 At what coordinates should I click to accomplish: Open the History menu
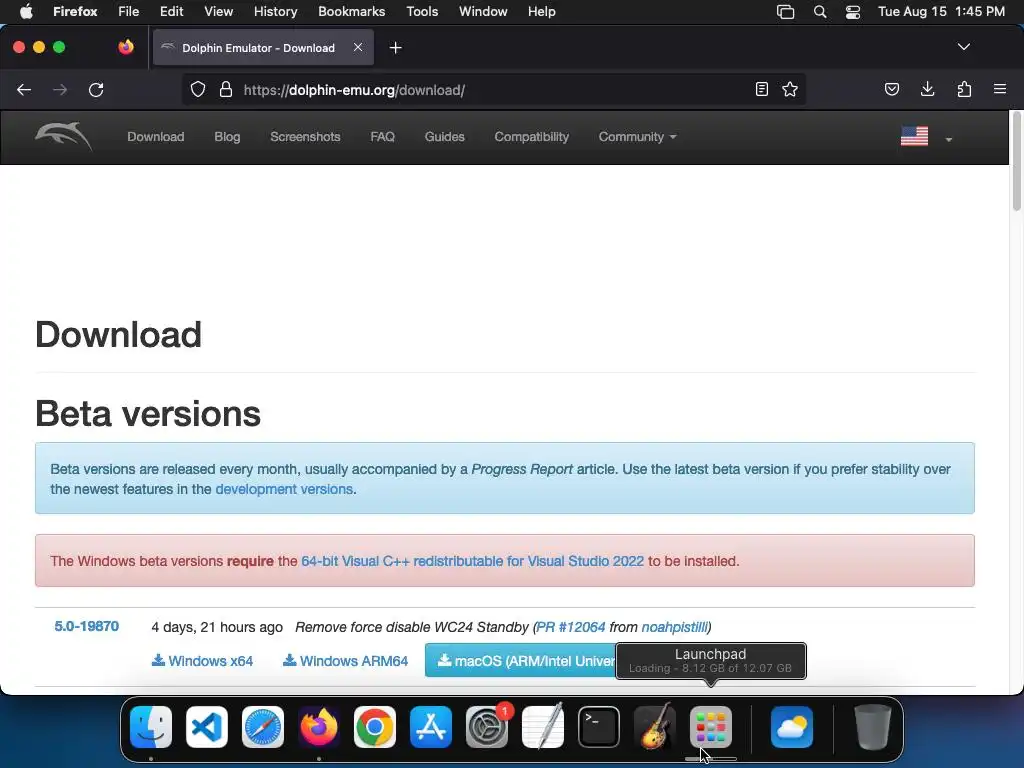point(276,12)
